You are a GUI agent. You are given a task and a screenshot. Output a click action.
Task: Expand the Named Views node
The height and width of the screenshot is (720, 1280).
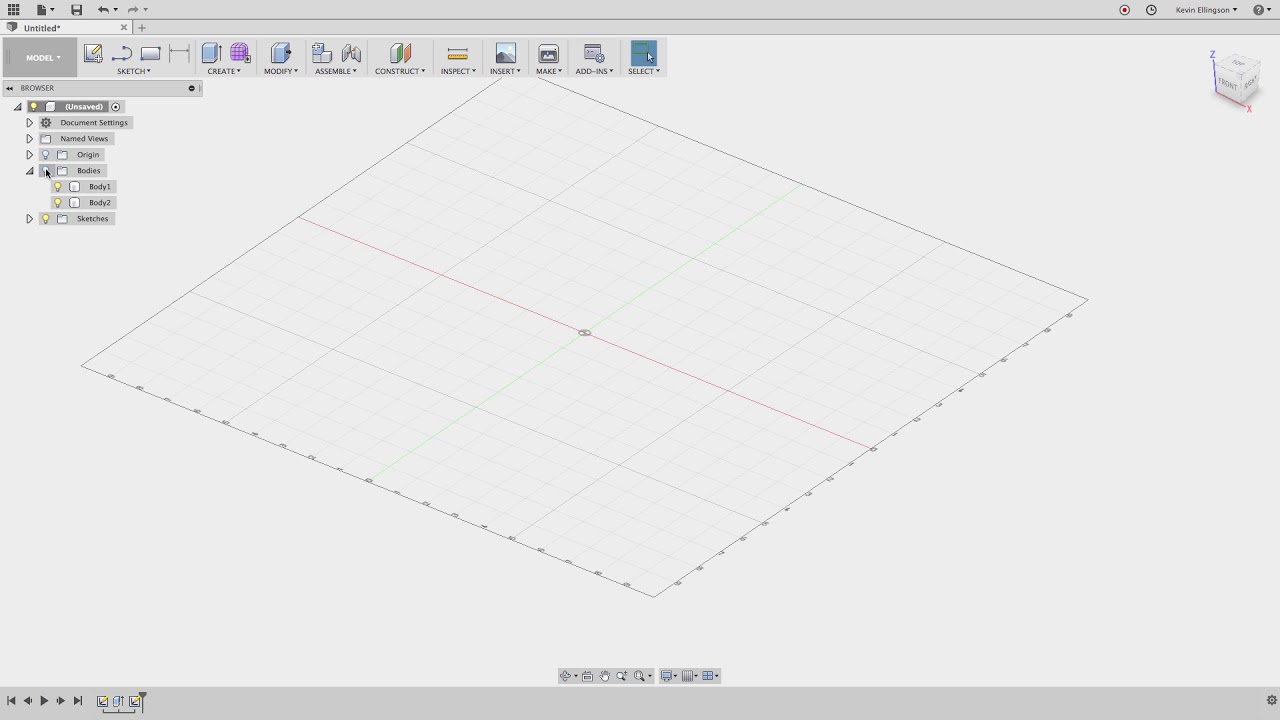(30, 139)
